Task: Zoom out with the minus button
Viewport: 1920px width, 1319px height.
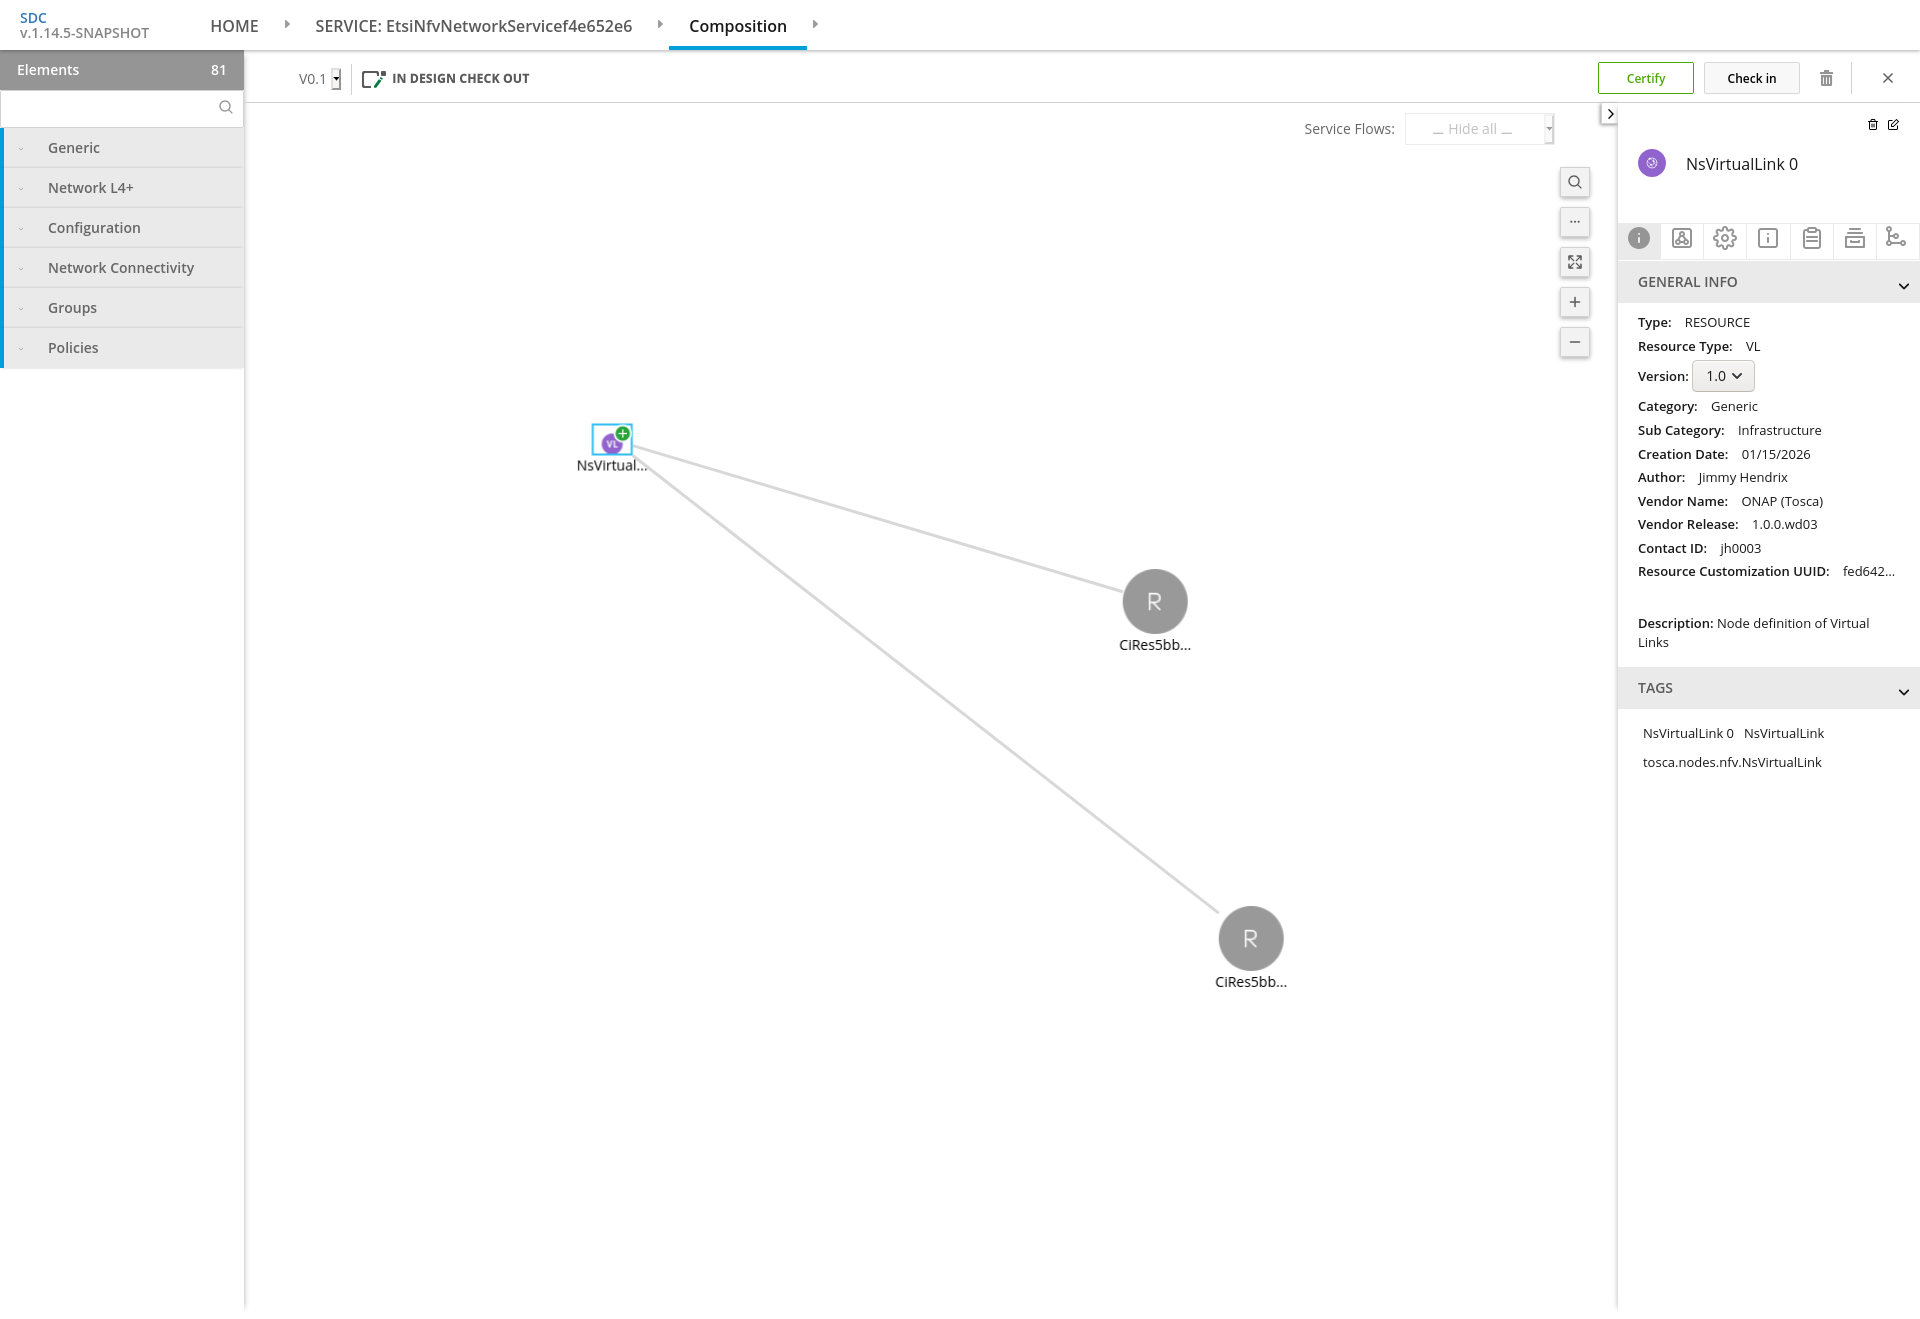Action: (x=1574, y=342)
